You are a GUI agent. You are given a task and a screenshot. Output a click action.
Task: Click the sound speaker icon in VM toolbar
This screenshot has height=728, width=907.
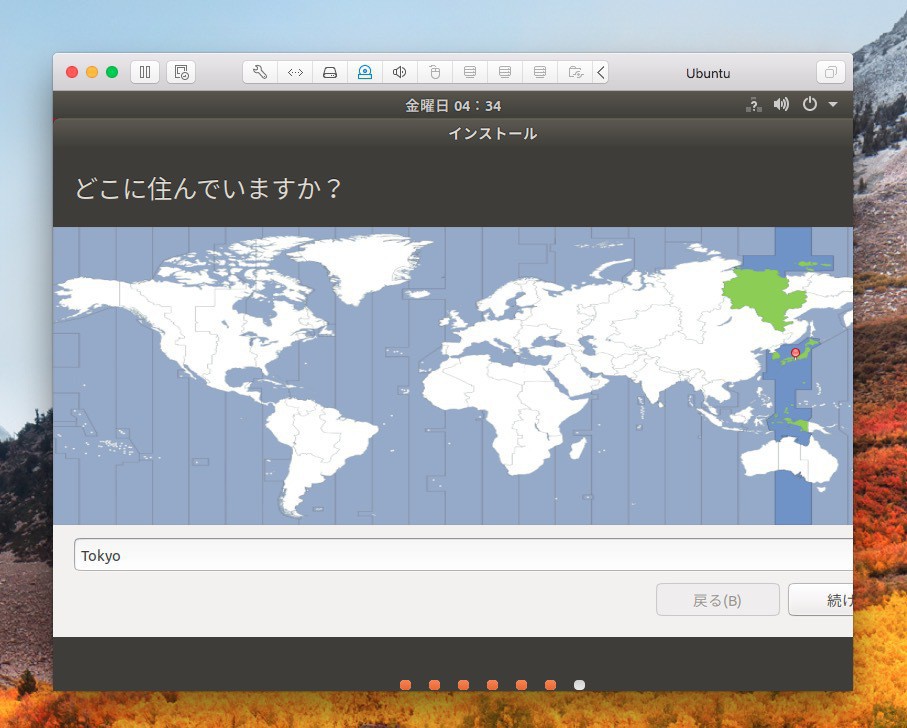tap(400, 72)
